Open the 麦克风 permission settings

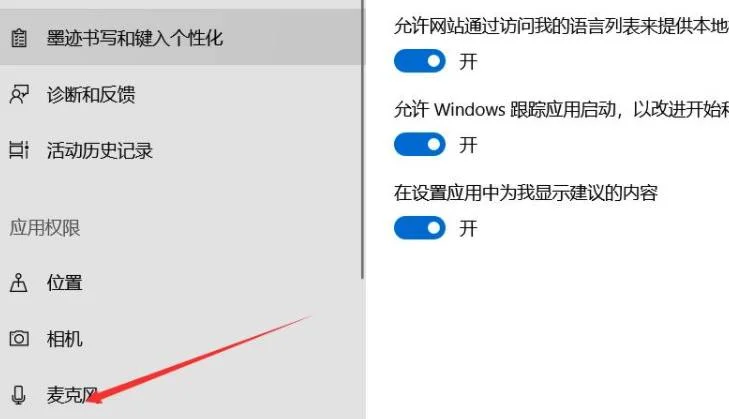pos(181,395)
